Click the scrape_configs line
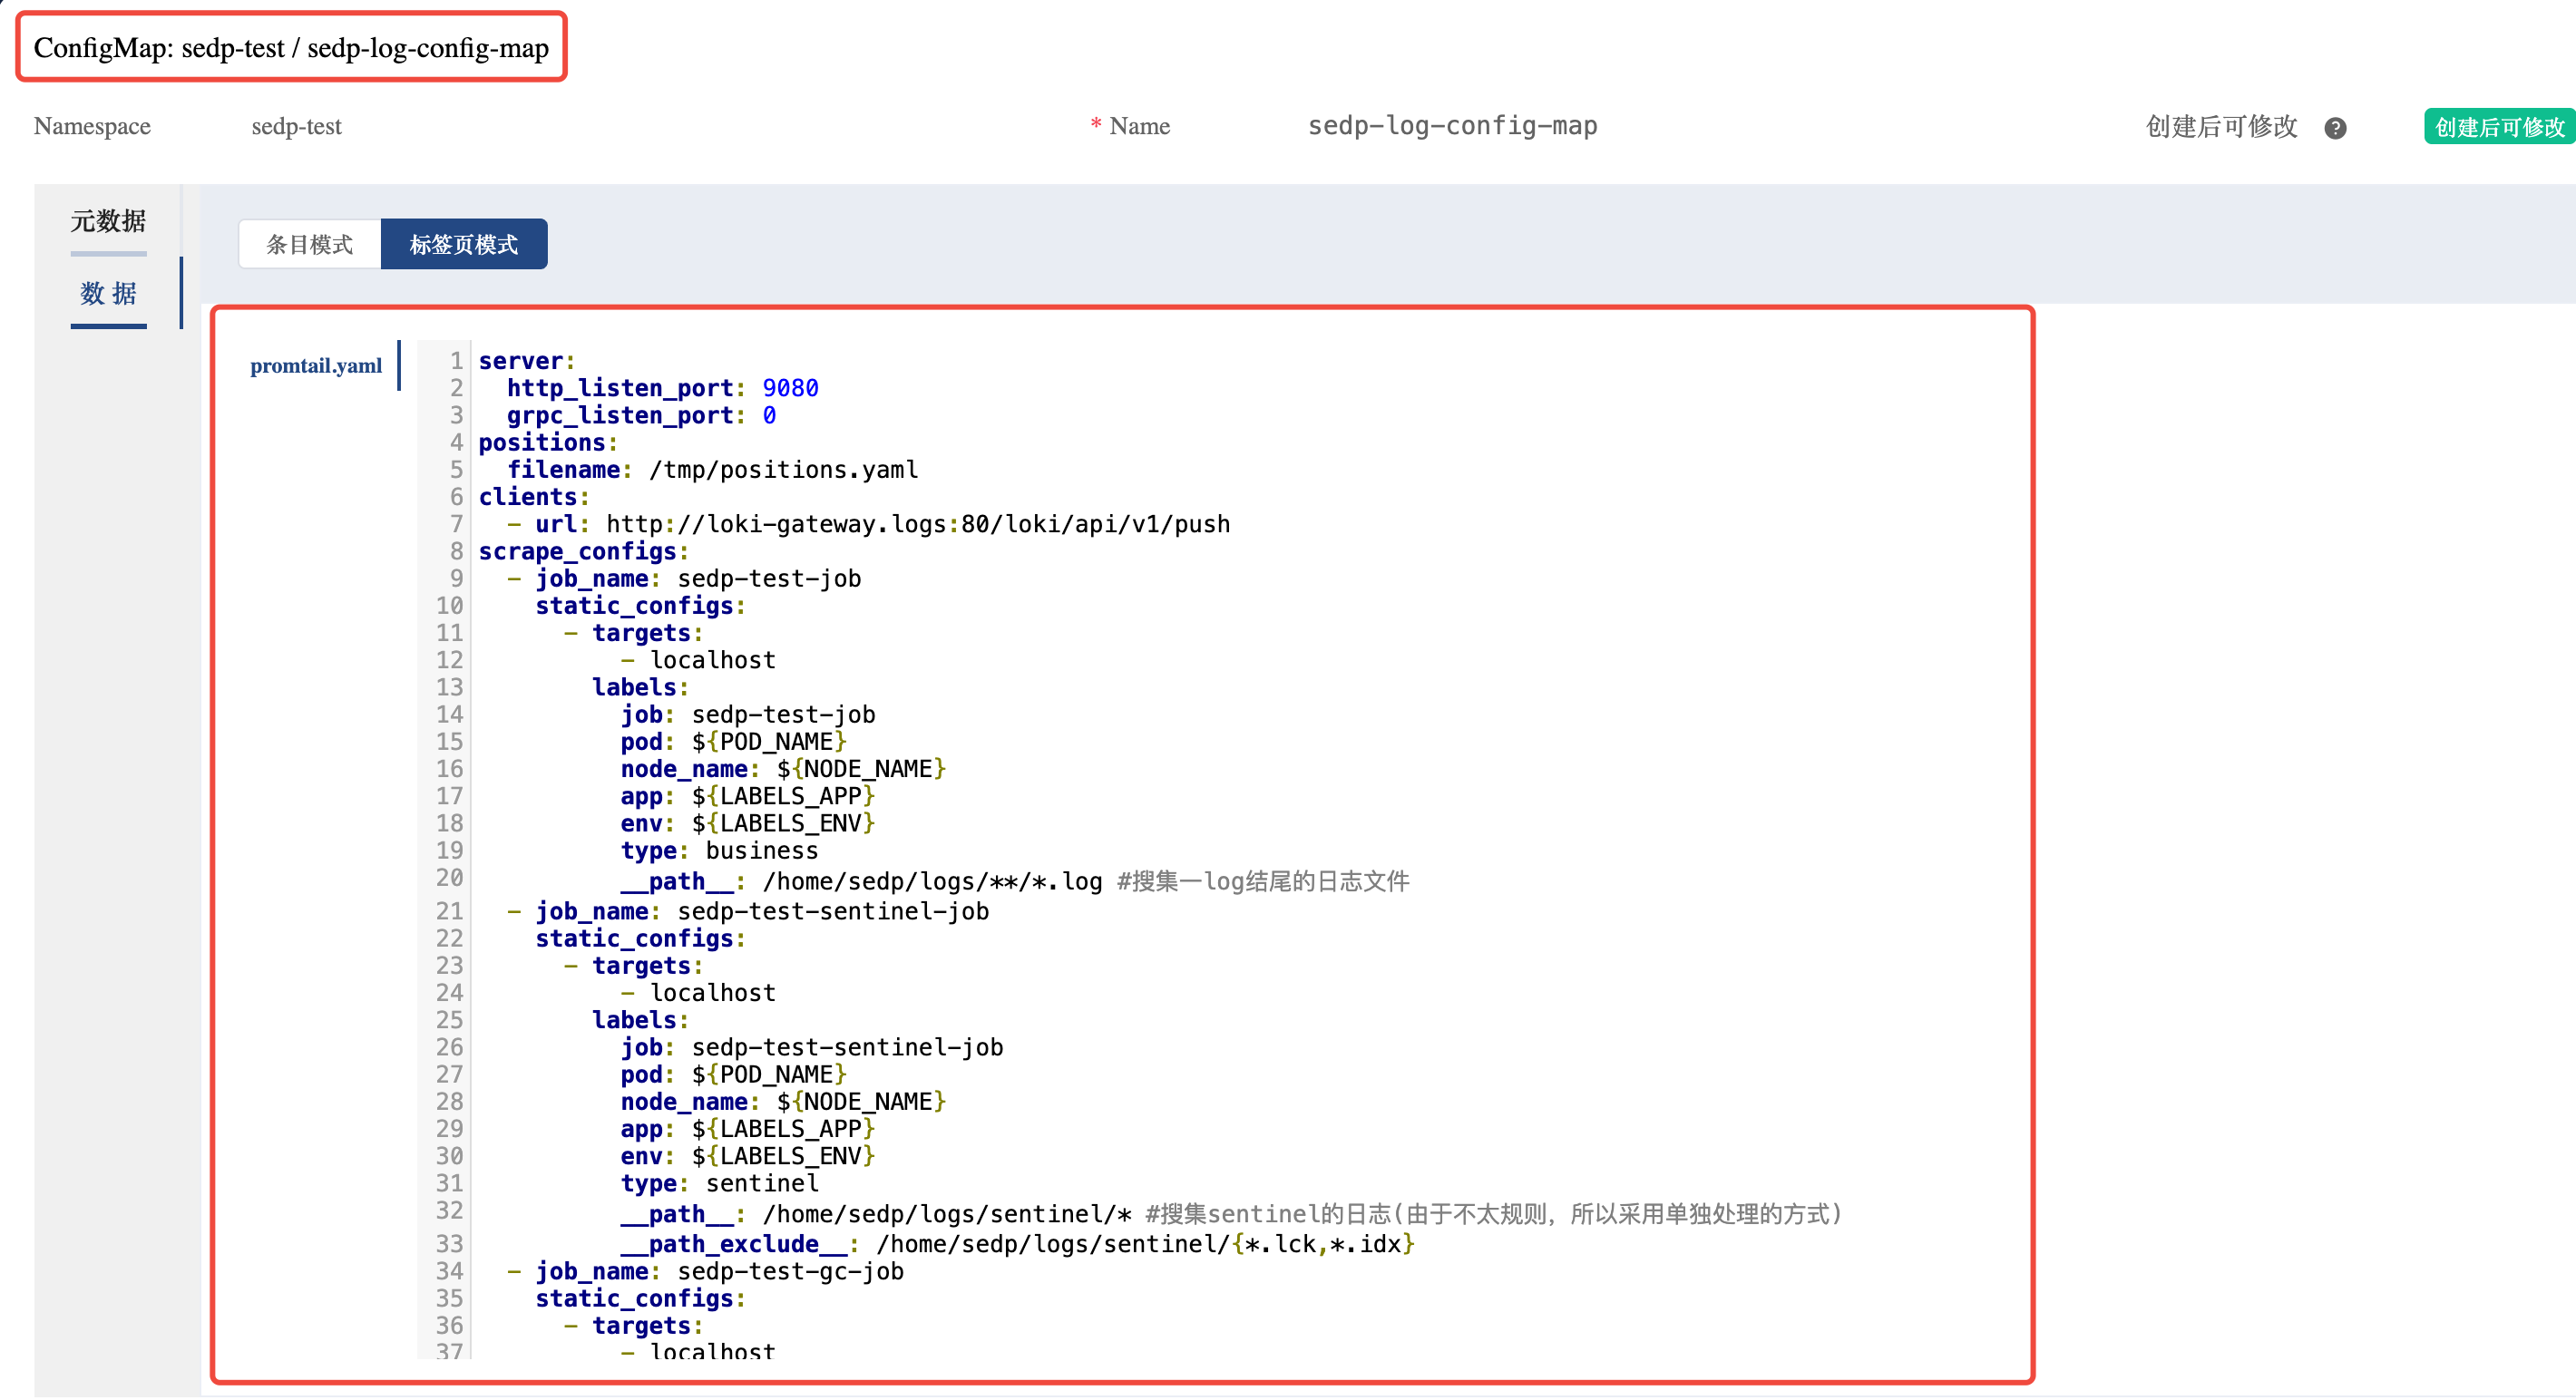Viewport: 2576px width, 1400px height. (x=583, y=551)
